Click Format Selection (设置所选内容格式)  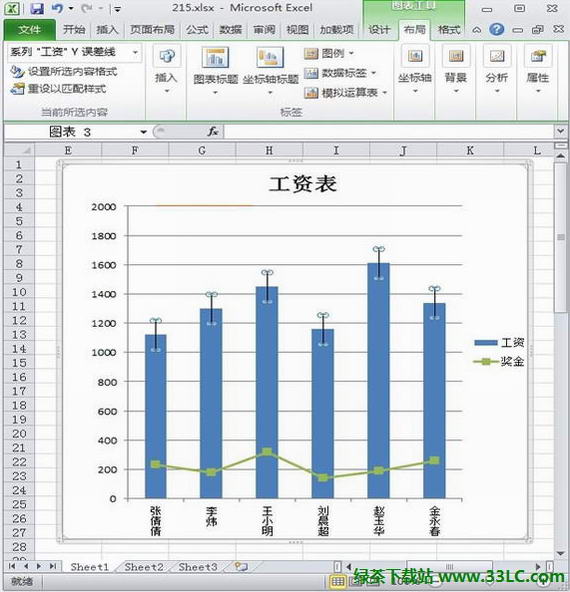(x=64, y=71)
